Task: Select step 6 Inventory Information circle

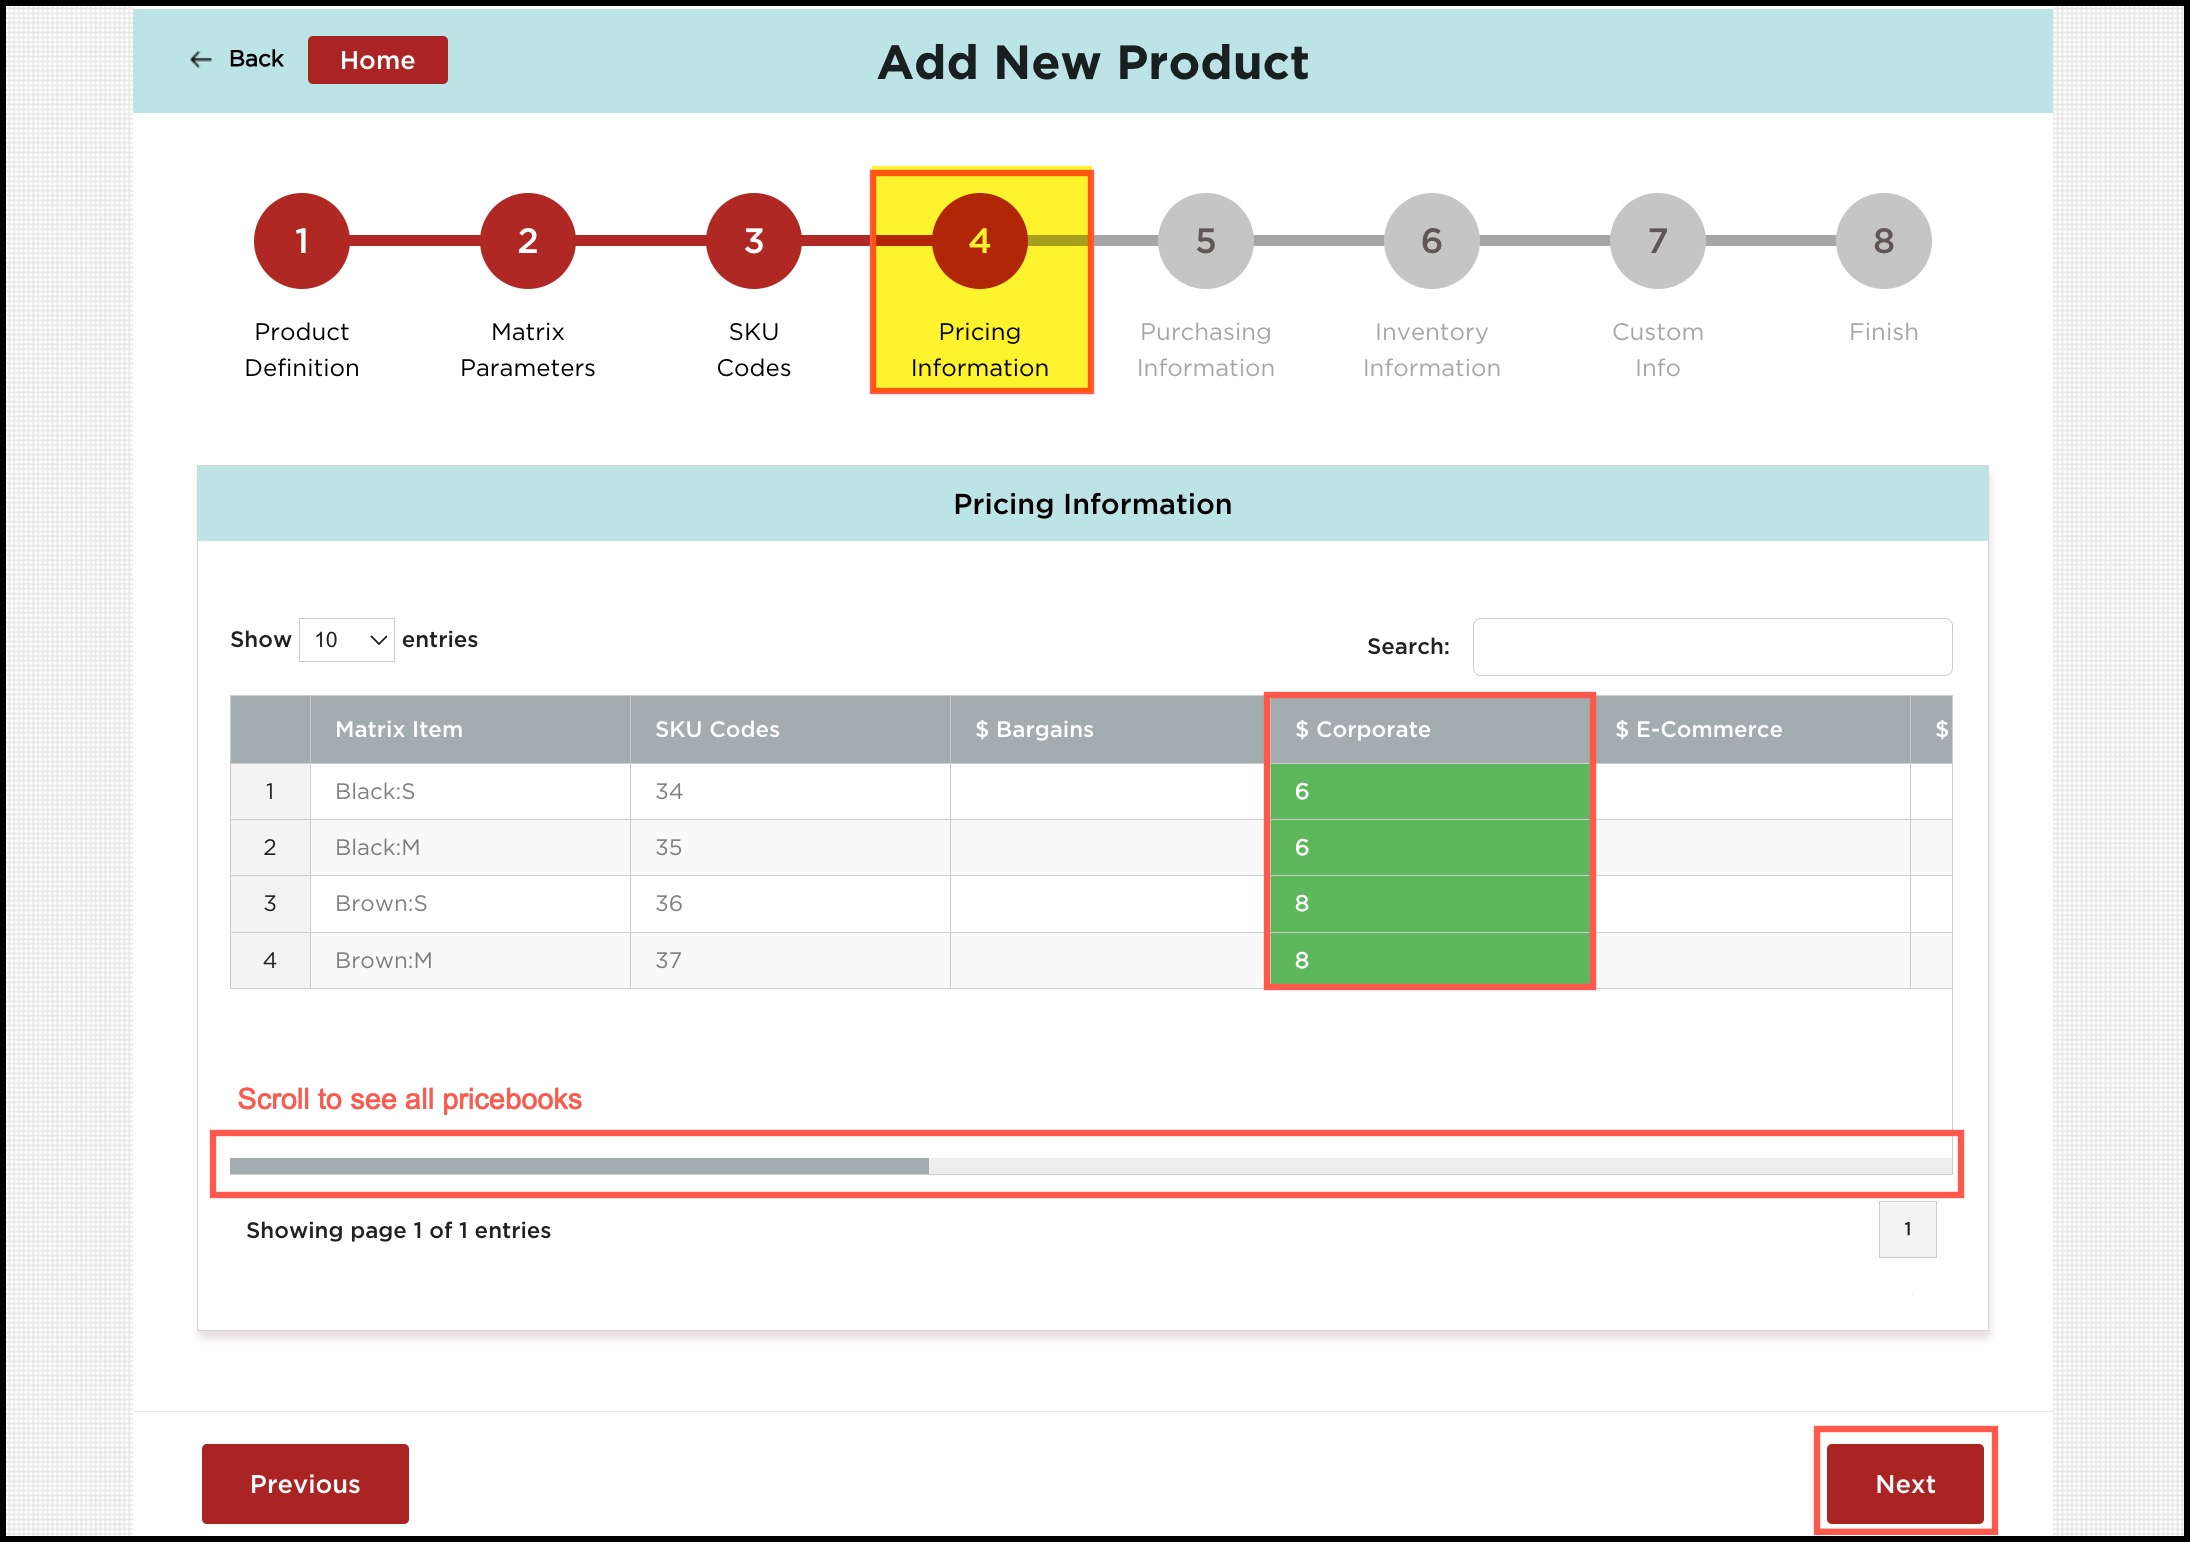Action: (x=1431, y=241)
